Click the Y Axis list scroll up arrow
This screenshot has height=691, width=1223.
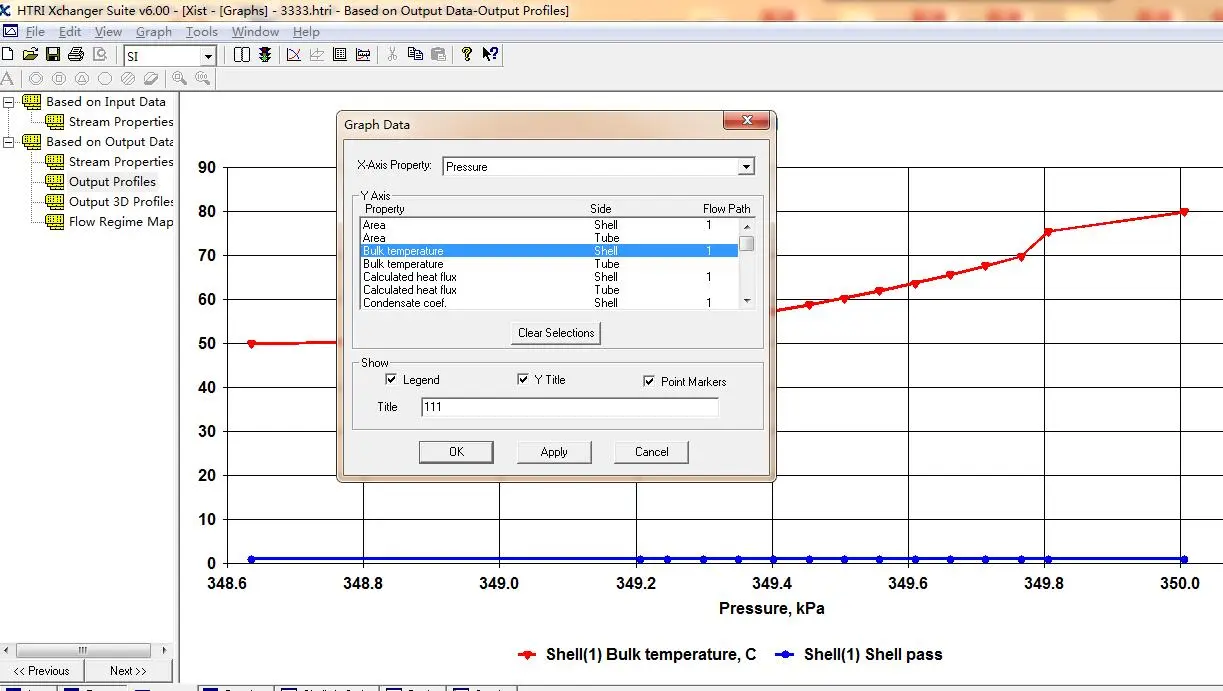pos(746,226)
